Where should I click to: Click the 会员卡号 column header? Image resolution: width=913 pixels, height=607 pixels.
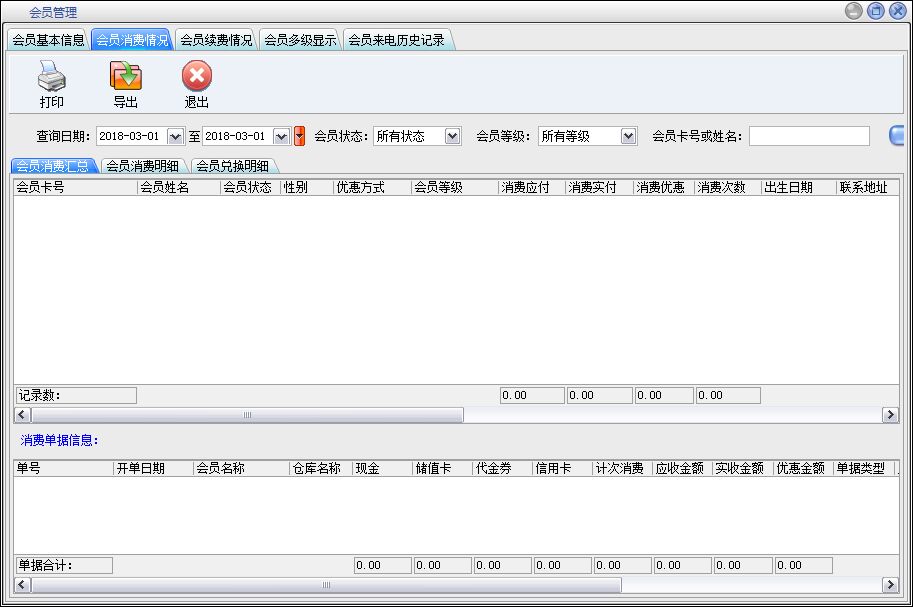[75, 187]
